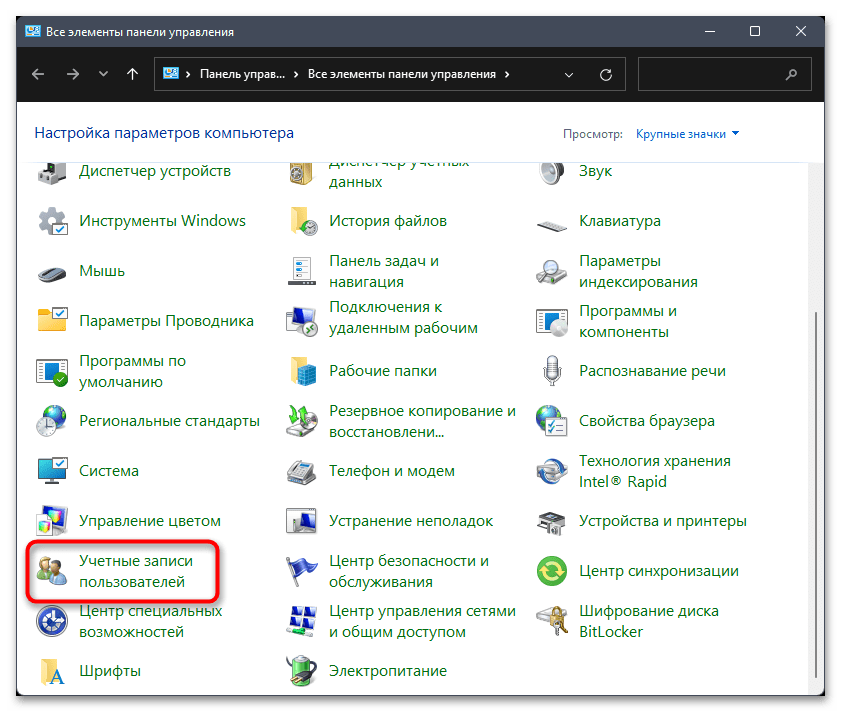This screenshot has height=712, width=841.
Task: Open the Управление цветом icon
Action: (x=52, y=520)
